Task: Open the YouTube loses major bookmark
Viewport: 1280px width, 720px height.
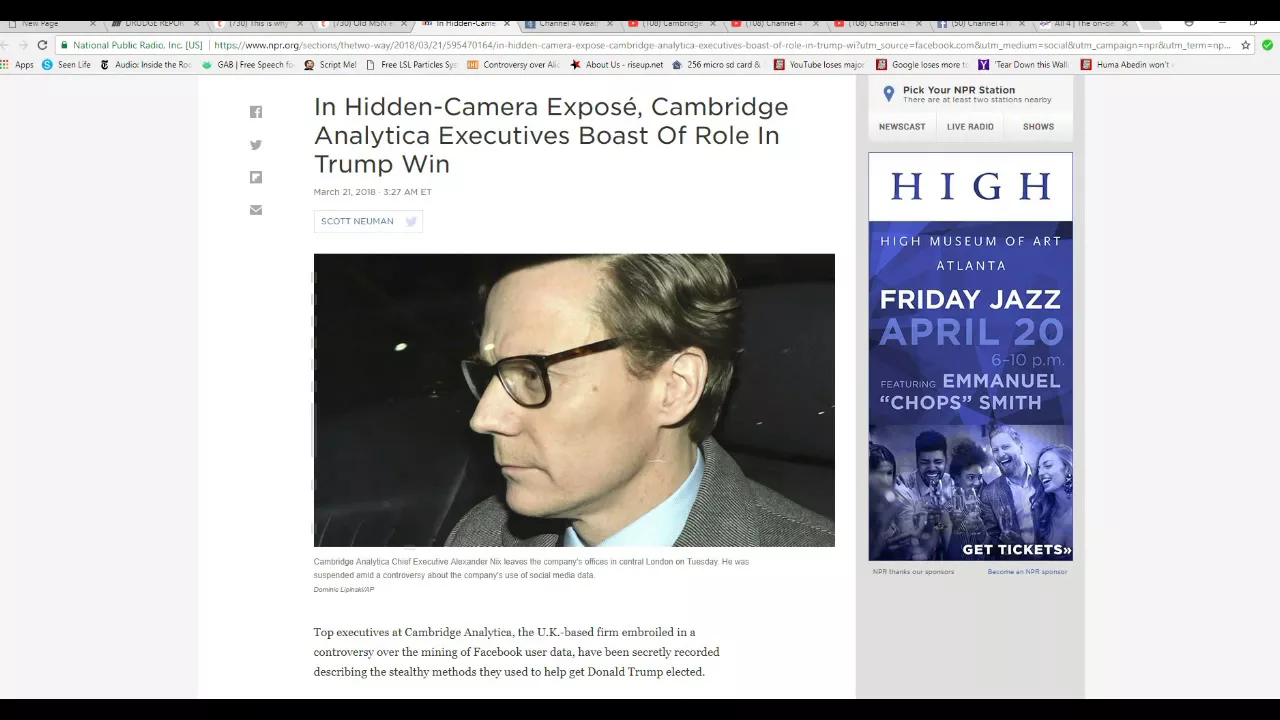Action: (x=819, y=65)
